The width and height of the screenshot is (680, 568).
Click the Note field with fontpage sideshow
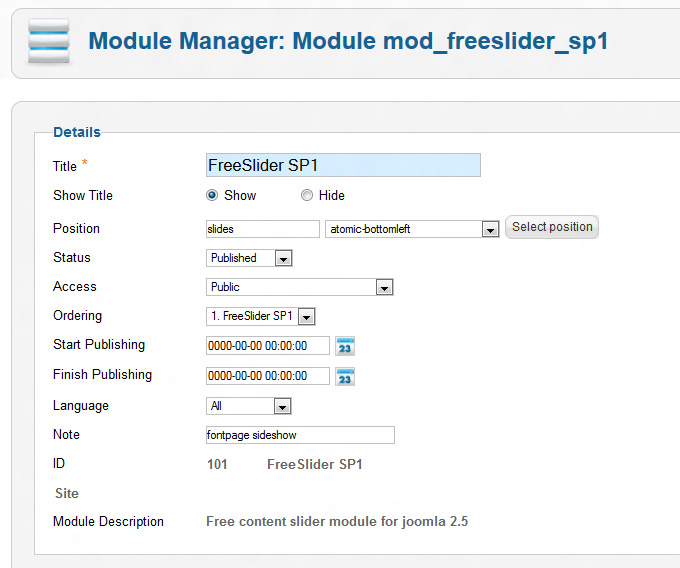pyautogui.click(x=299, y=435)
